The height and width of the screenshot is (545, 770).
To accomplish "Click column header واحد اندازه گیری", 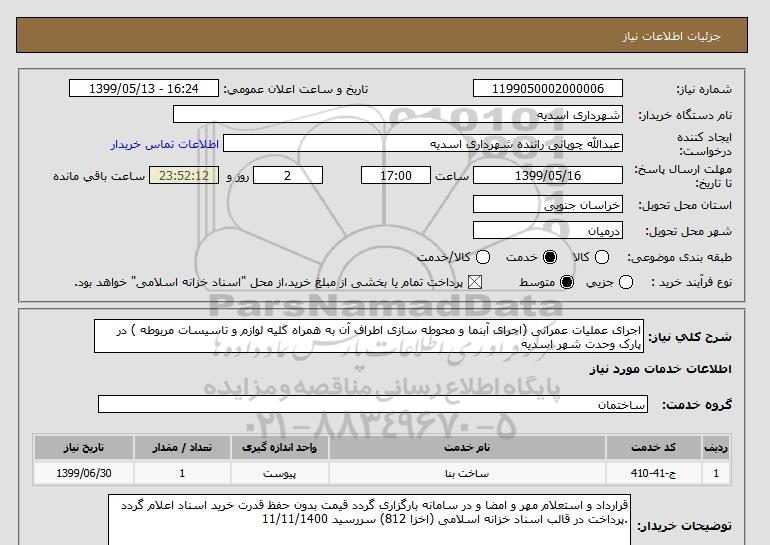I will point(279,447).
